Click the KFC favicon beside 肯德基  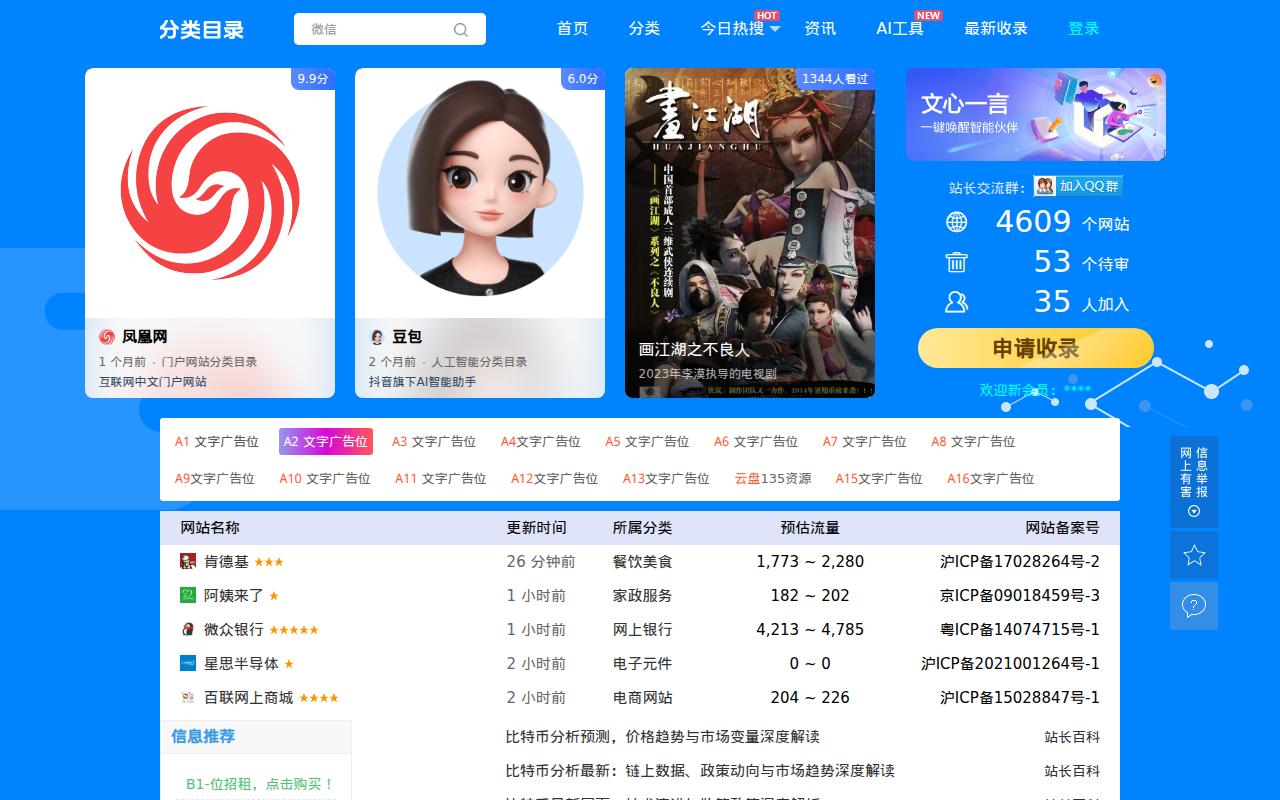click(188, 561)
